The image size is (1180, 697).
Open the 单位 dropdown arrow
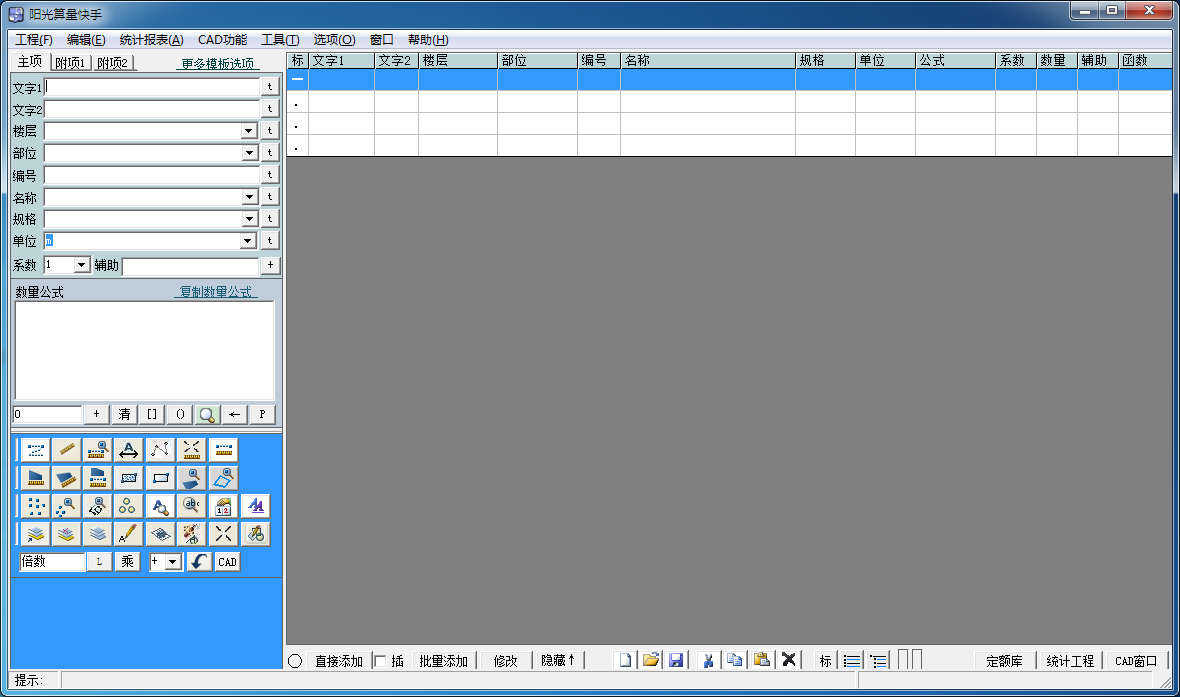pos(248,241)
